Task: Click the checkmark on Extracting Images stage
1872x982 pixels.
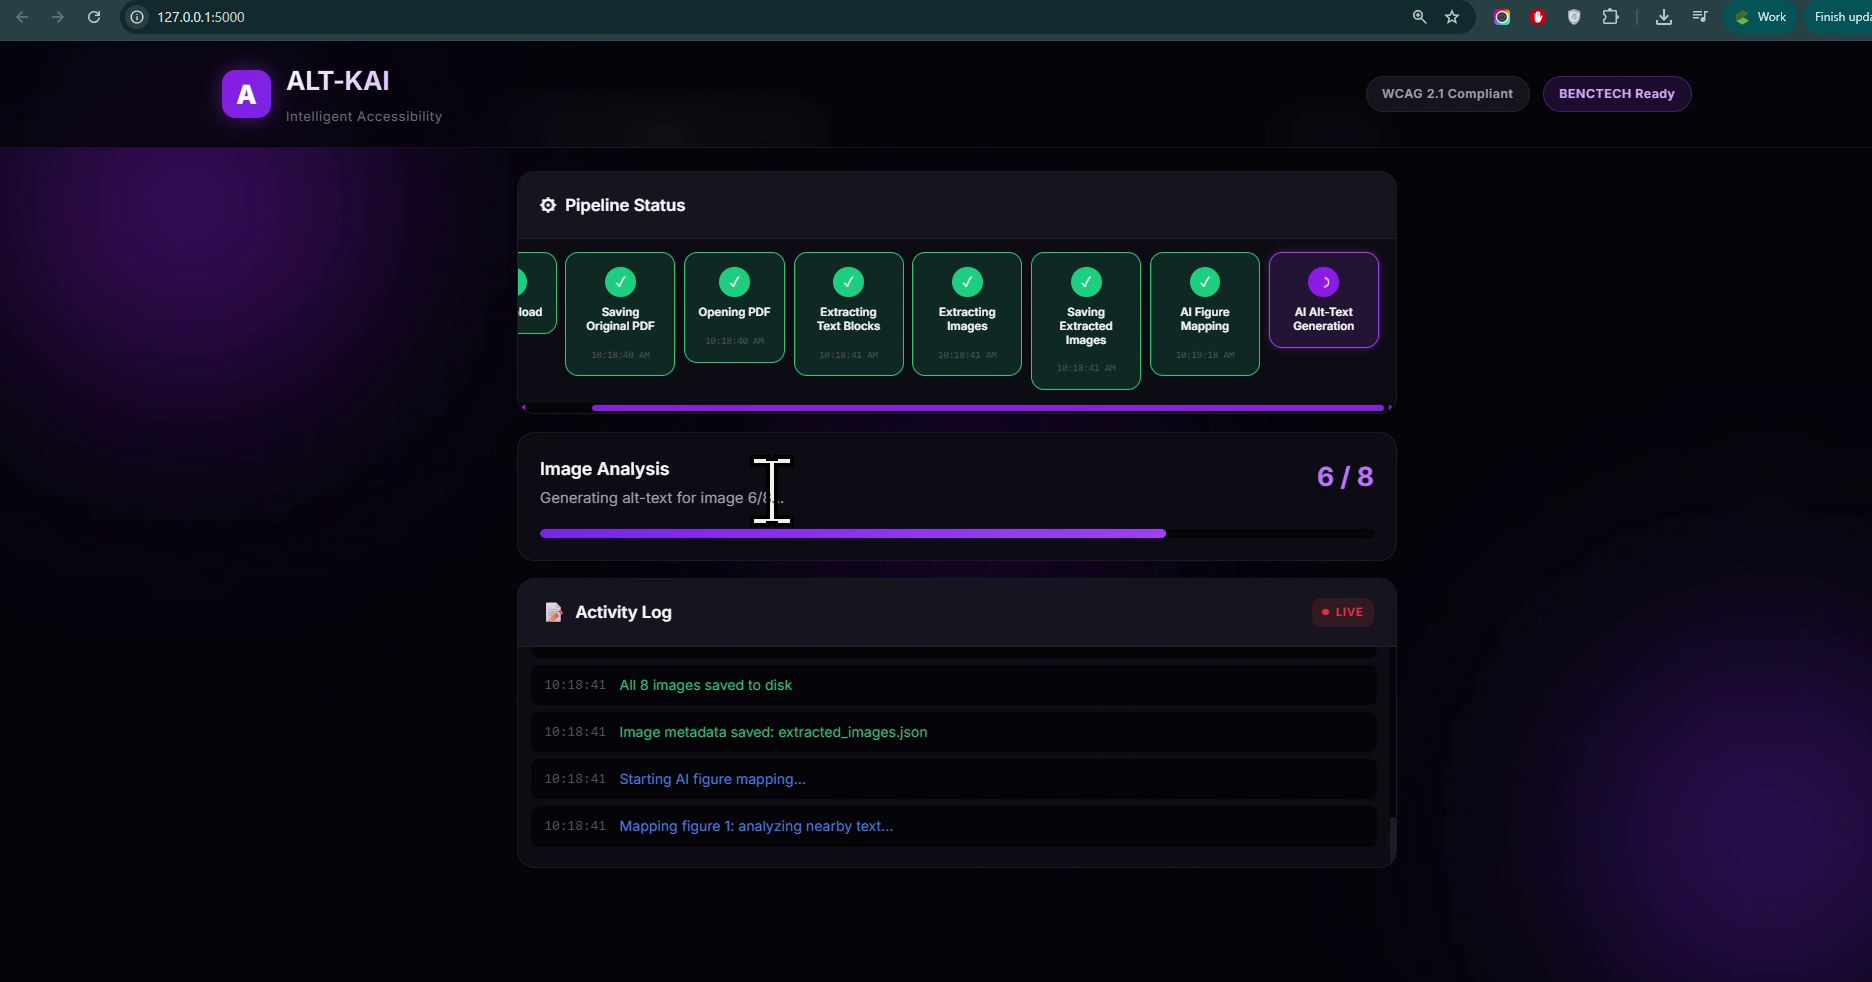Action: (966, 282)
